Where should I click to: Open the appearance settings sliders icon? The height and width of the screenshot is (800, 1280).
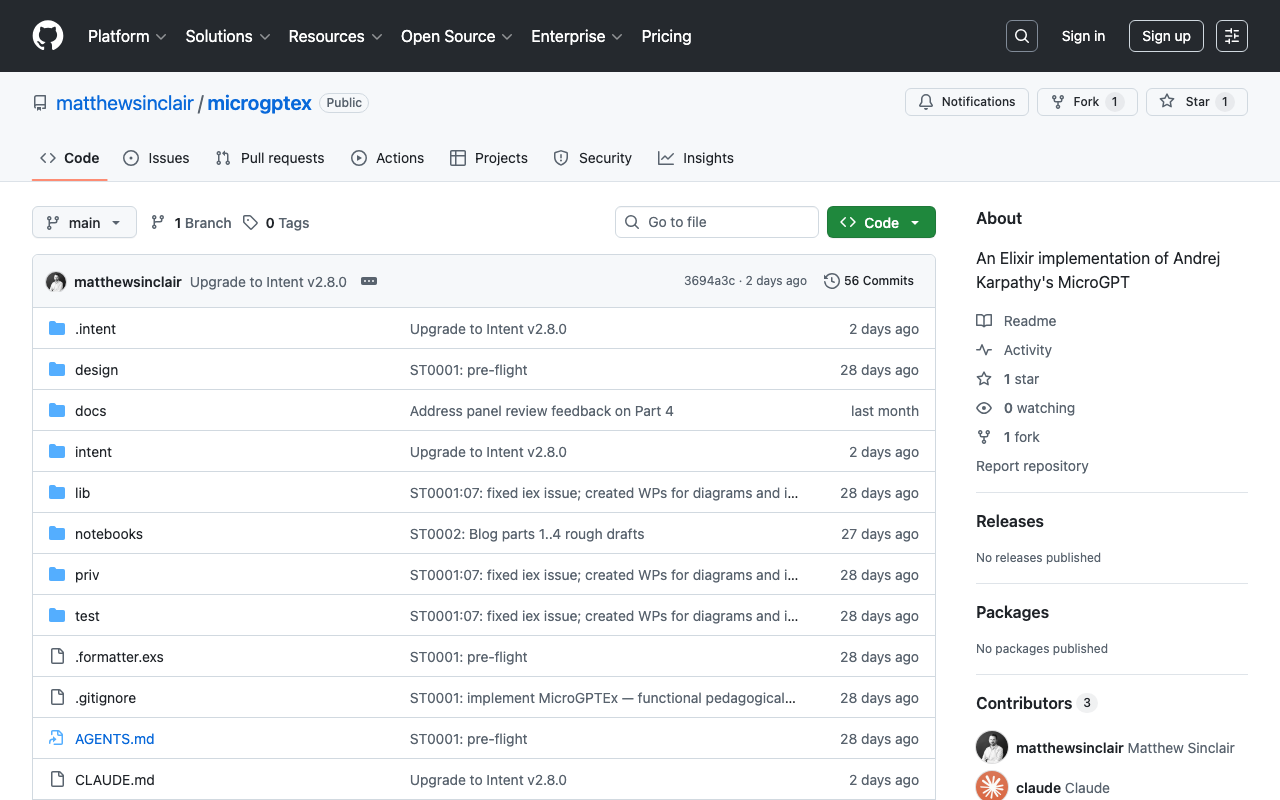click(x=1231, y=36)
